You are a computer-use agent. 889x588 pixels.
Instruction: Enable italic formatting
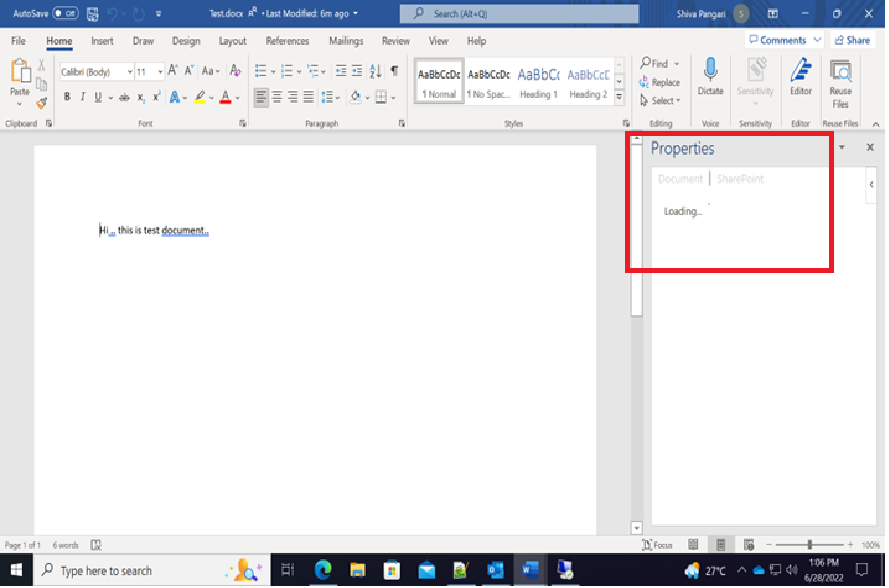coord(81,96)
